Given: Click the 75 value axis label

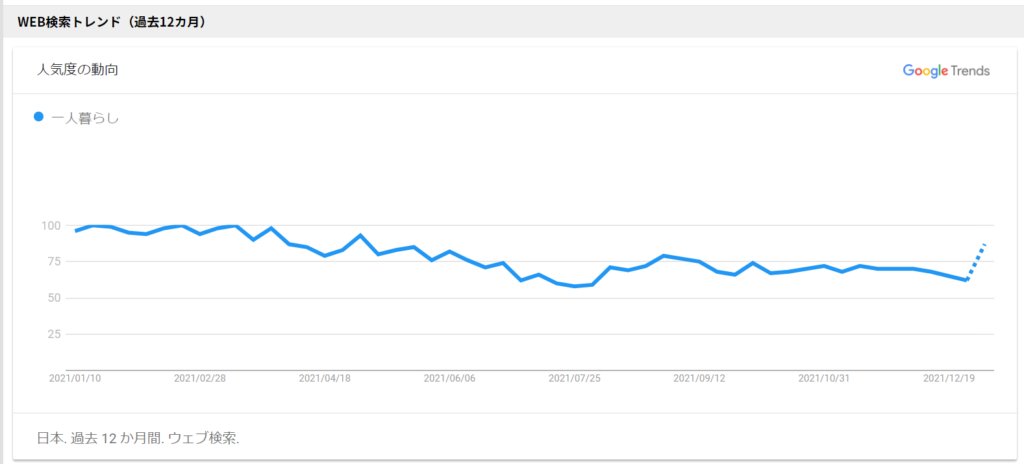Looking at the screenshot, I should [55, 261].
